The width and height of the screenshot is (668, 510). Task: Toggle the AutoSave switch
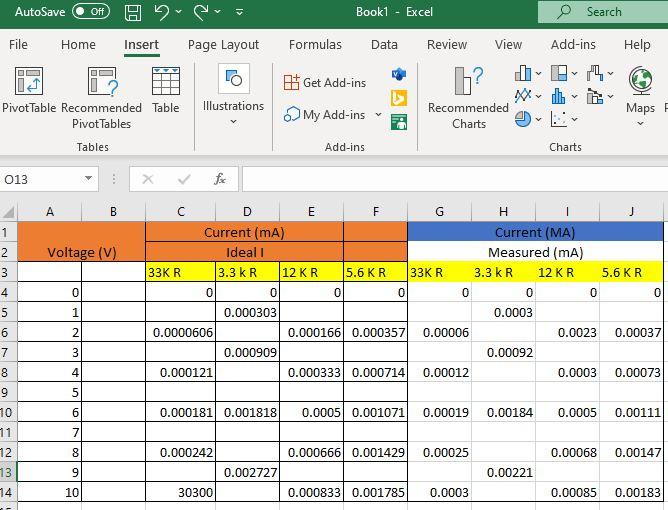[x=91, y=12]
